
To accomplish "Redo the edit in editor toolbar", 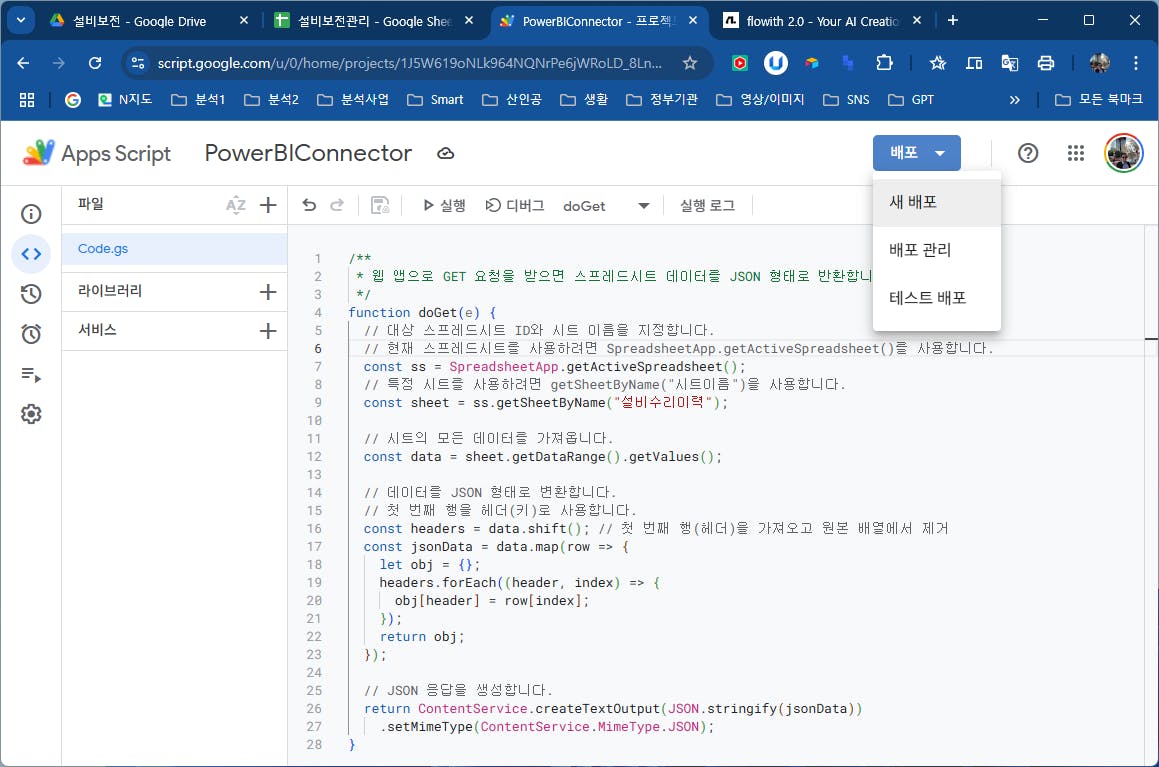I will [x=337, y=205].
